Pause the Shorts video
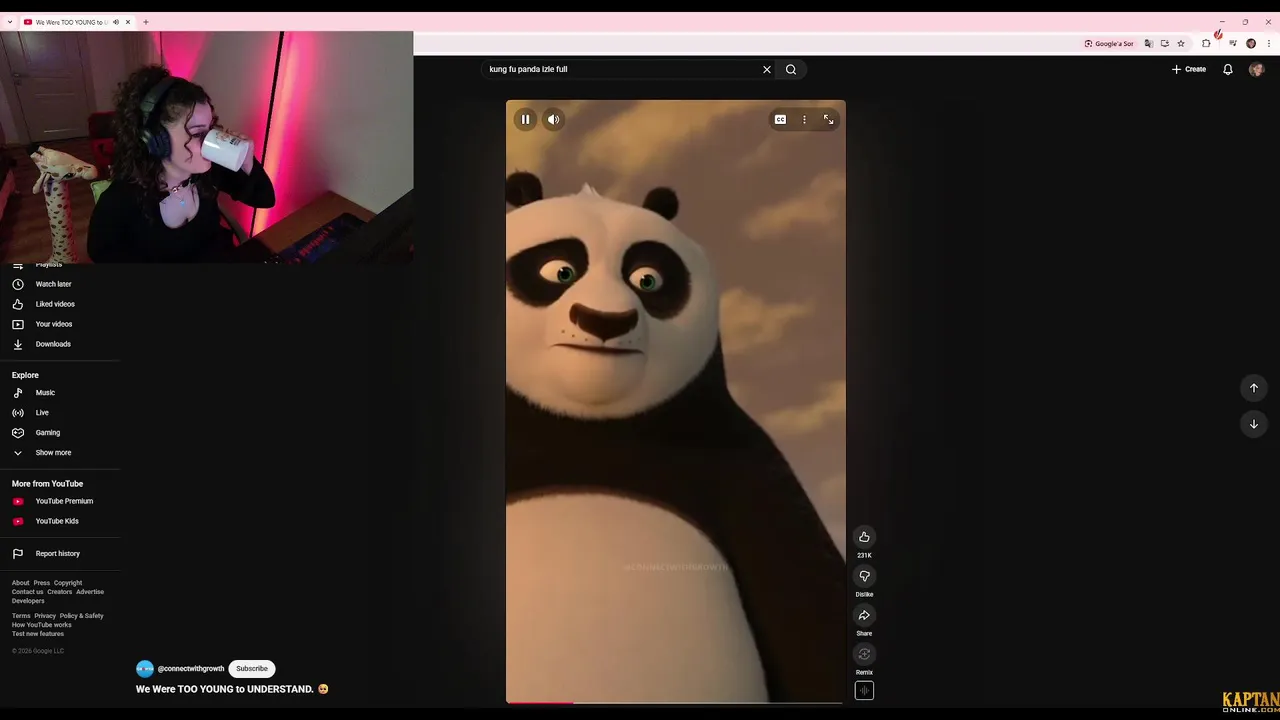Screen dimensions: 1280x720 (x=525, y=119)
